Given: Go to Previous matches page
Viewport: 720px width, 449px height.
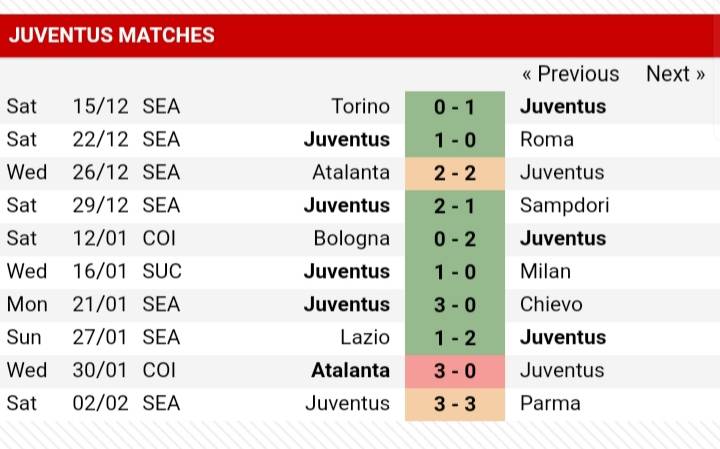Looking at the screenshot, I should pos(571,74).
